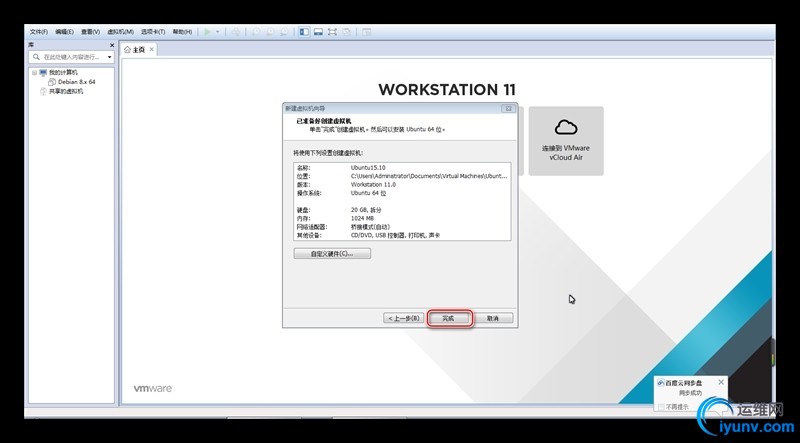Collapse the 我的计算机 tree node
The image size is (800, 443).
35,72
